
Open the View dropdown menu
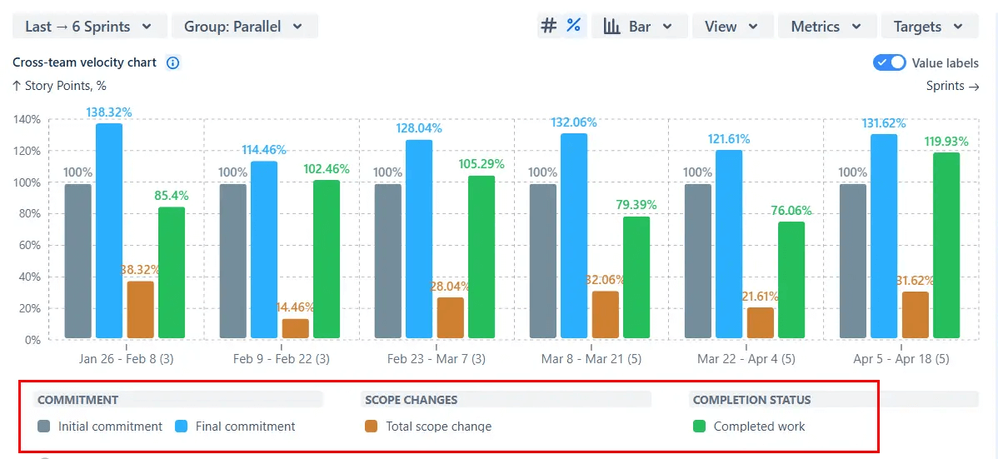pyautogui.click(x=731, y=26)
